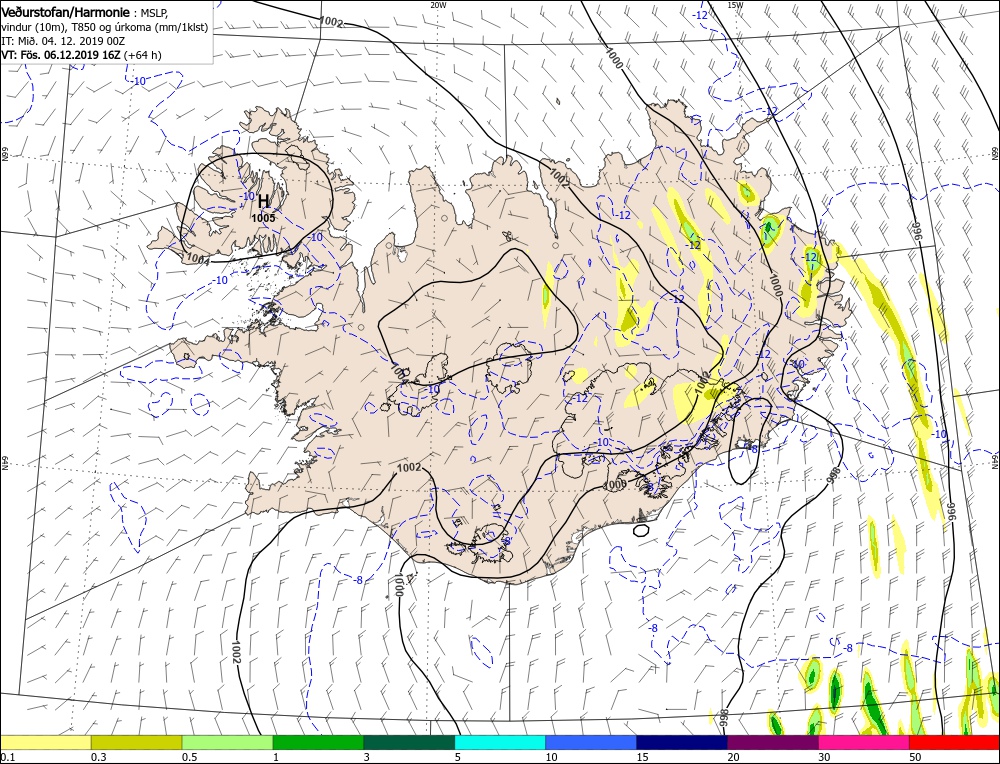Click the "3" legend scale label

pos(367,757)
